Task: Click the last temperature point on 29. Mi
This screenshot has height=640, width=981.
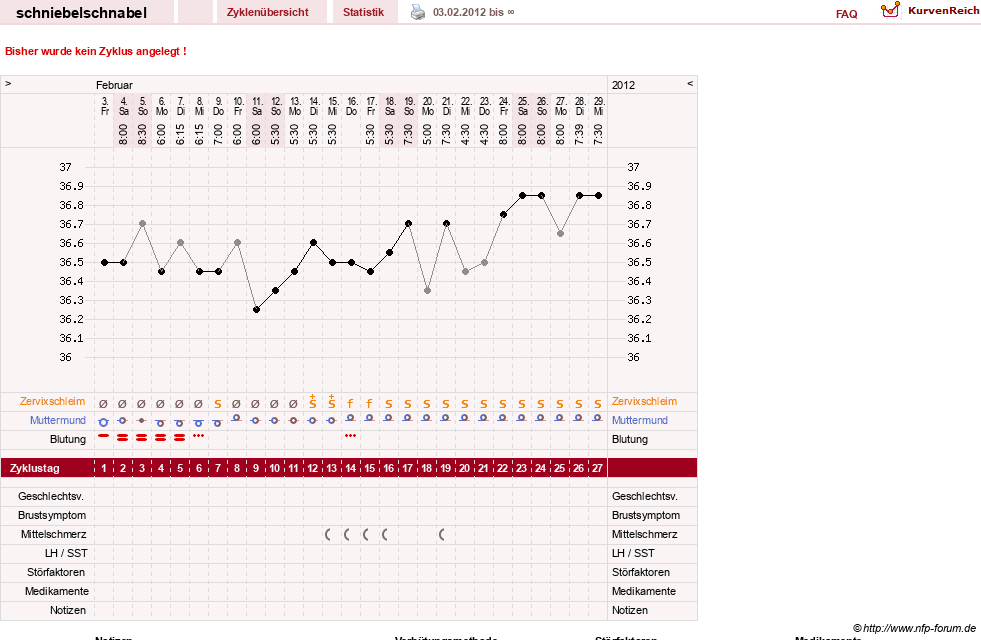Action: (x=599, y=196)
